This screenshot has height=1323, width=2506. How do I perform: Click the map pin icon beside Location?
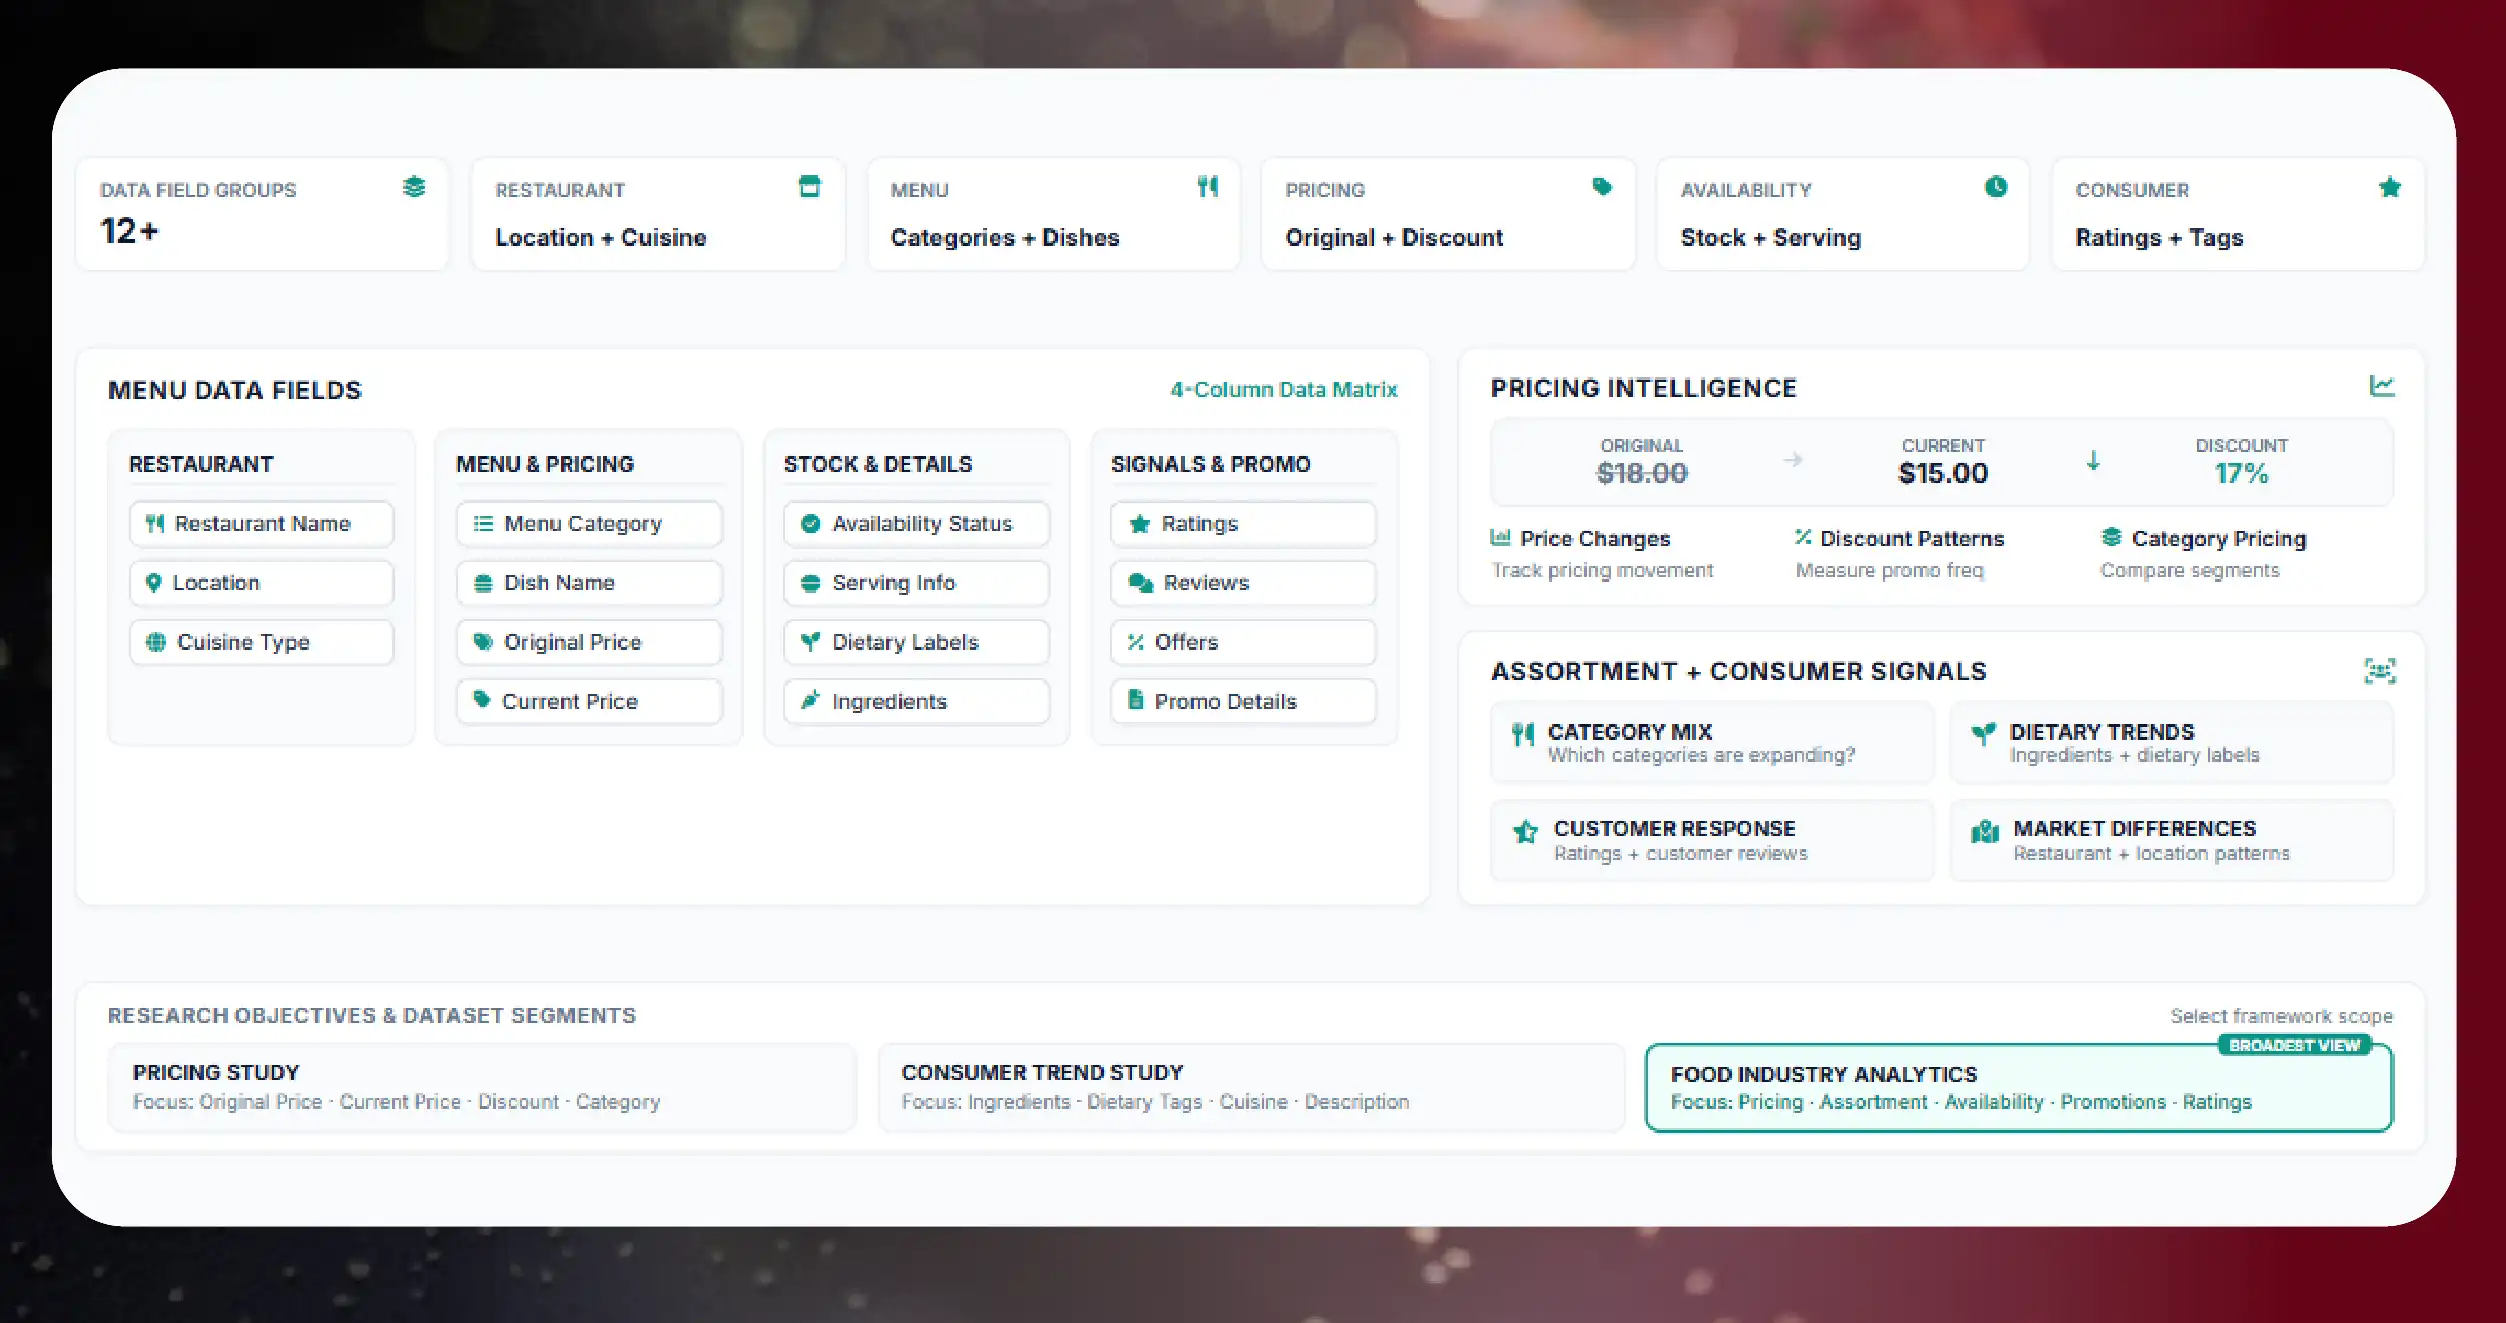click(x=153, y=582)
